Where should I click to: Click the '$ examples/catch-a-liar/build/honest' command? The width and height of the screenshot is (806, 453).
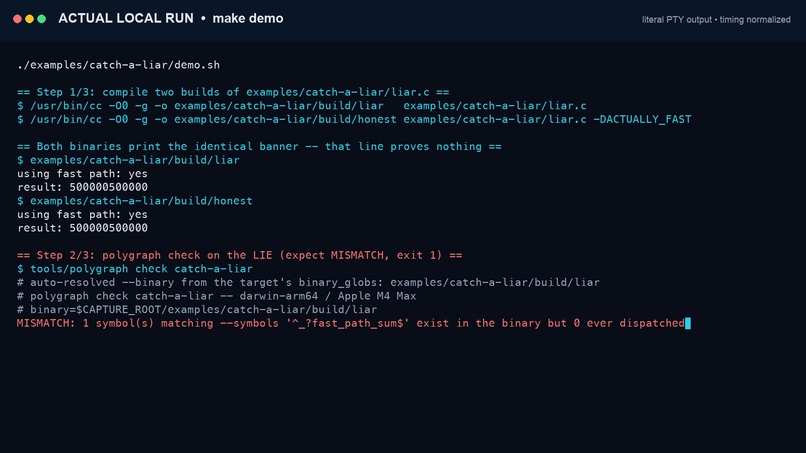coord(135,201)
